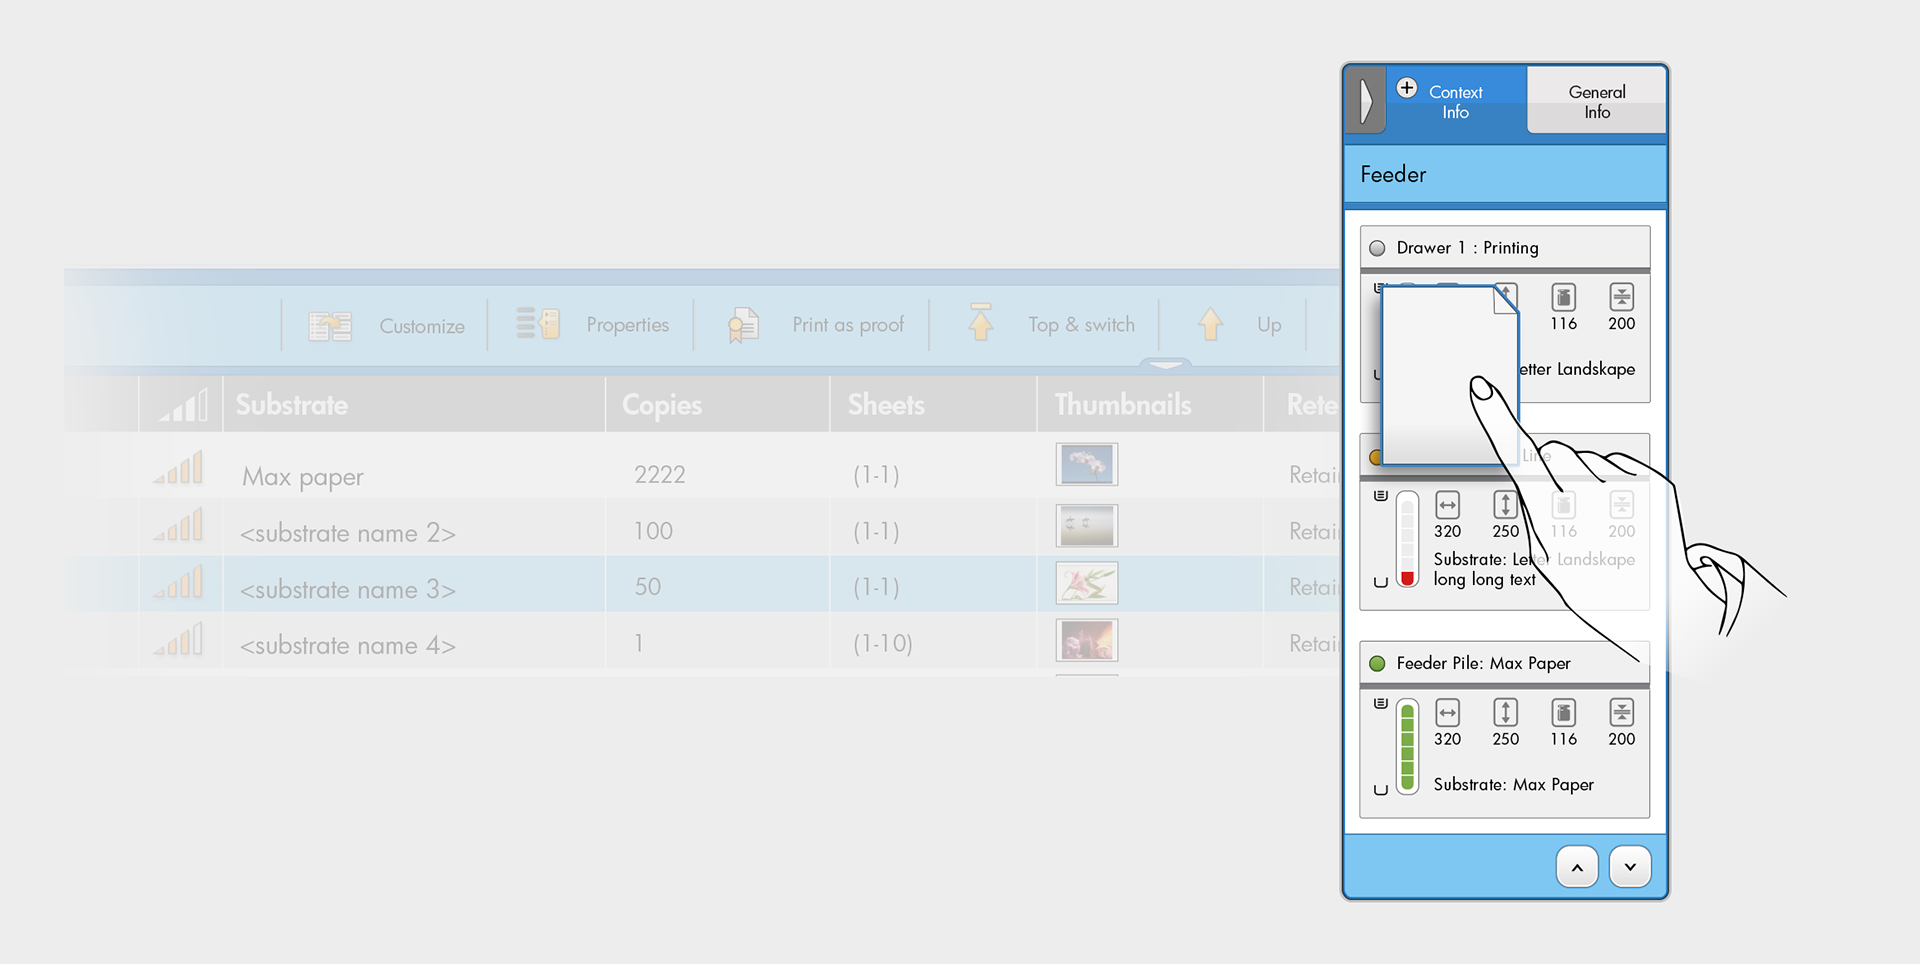Click the height icon above 250 in Feeder Pile

(1506, 712)
